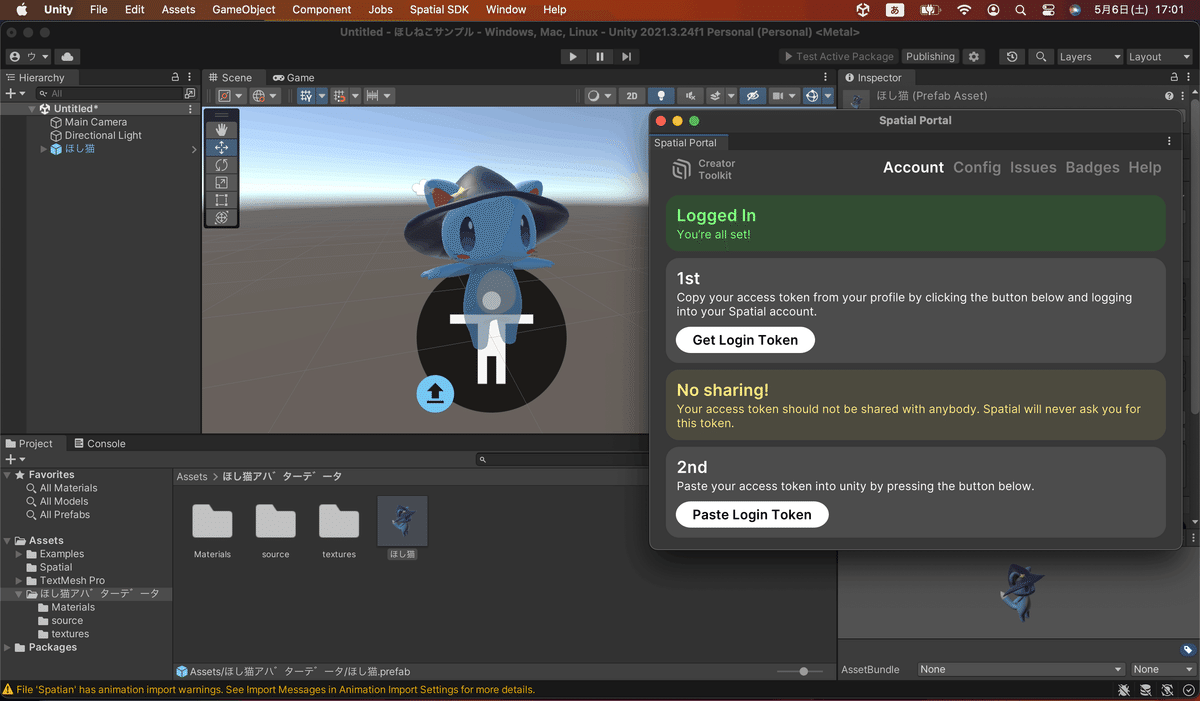Open the AssetBundle None dropdown
The width and height of the screenshot is (1200, 701).
[x=1021, y=669]
